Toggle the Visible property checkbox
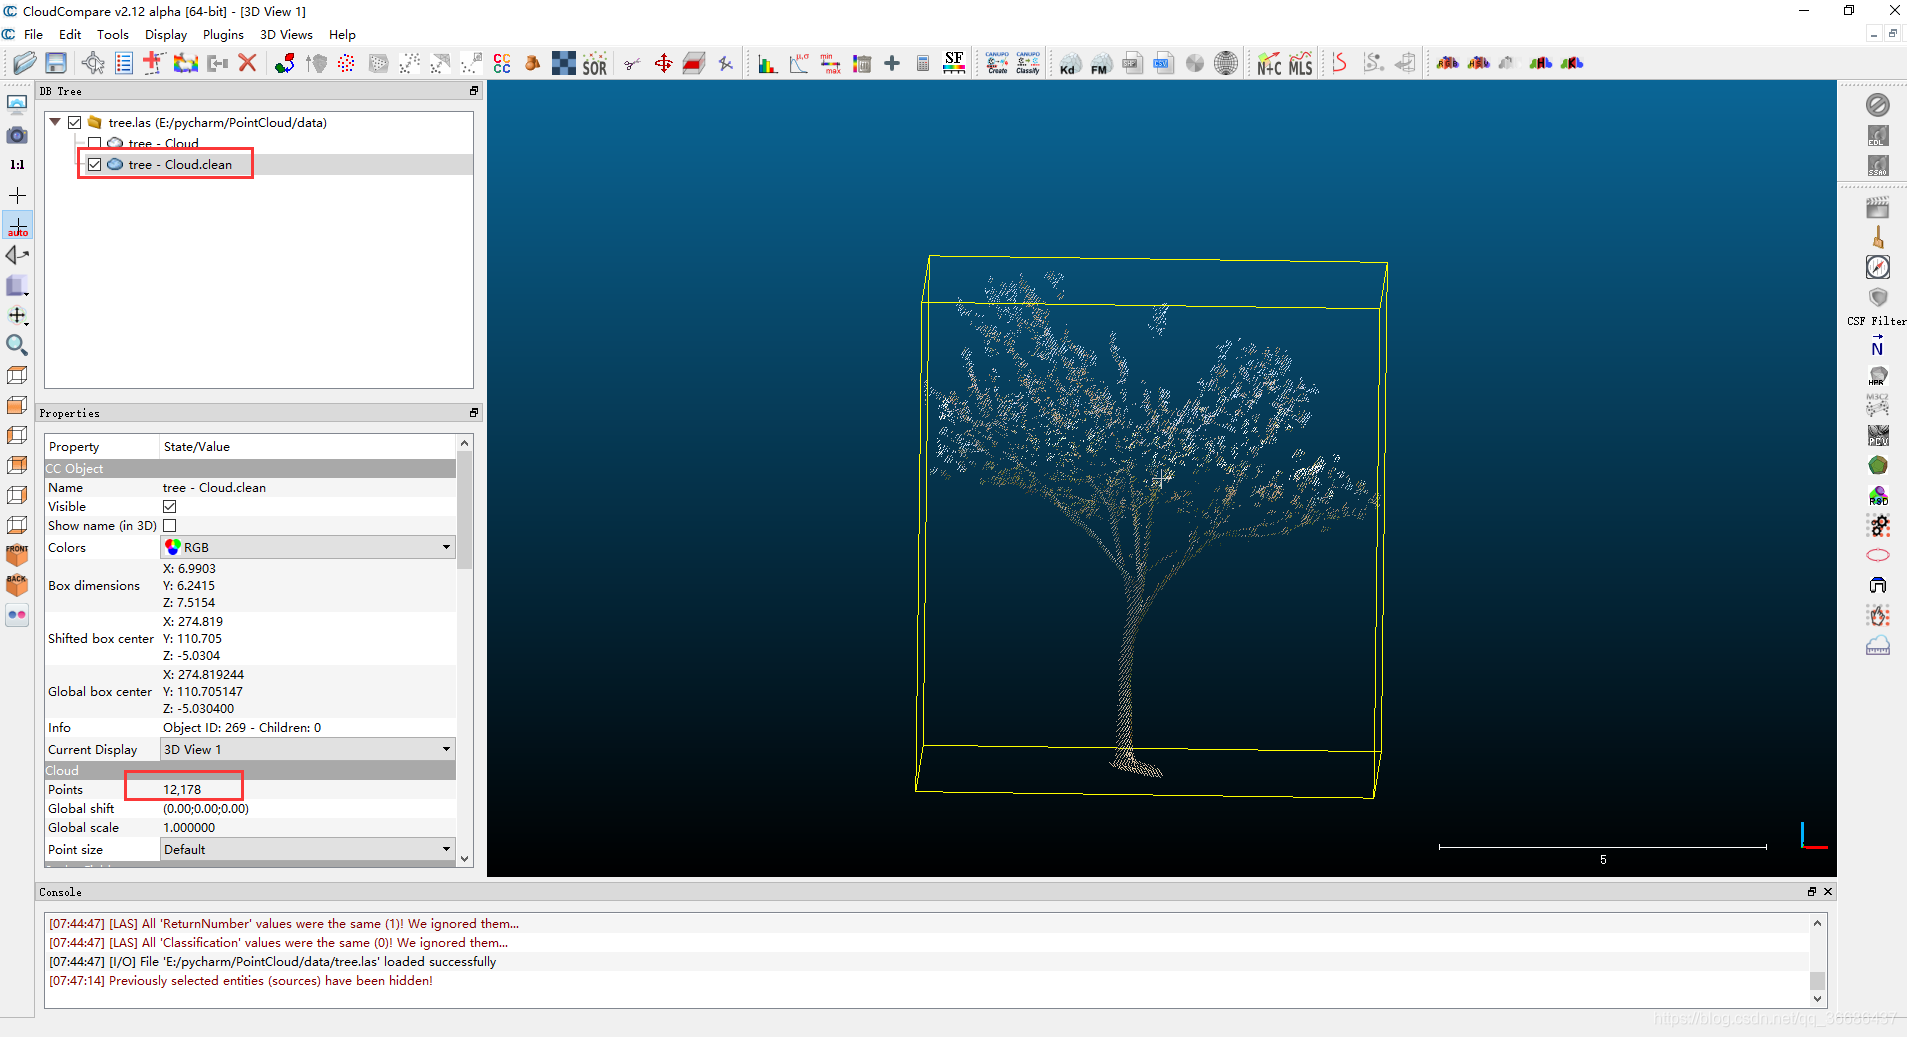The image size is (1907, 1037). click(170, 507)
